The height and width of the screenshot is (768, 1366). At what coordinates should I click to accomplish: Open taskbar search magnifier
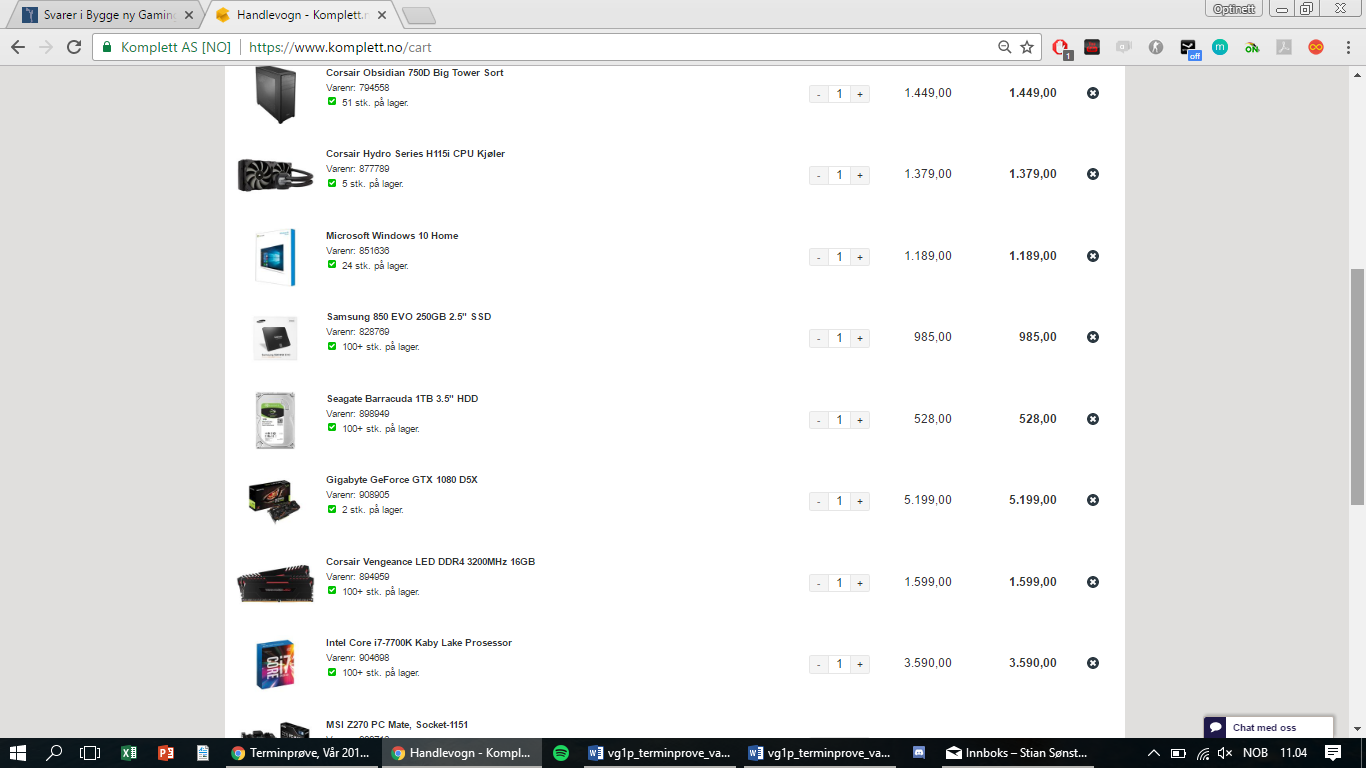(55, 753)
